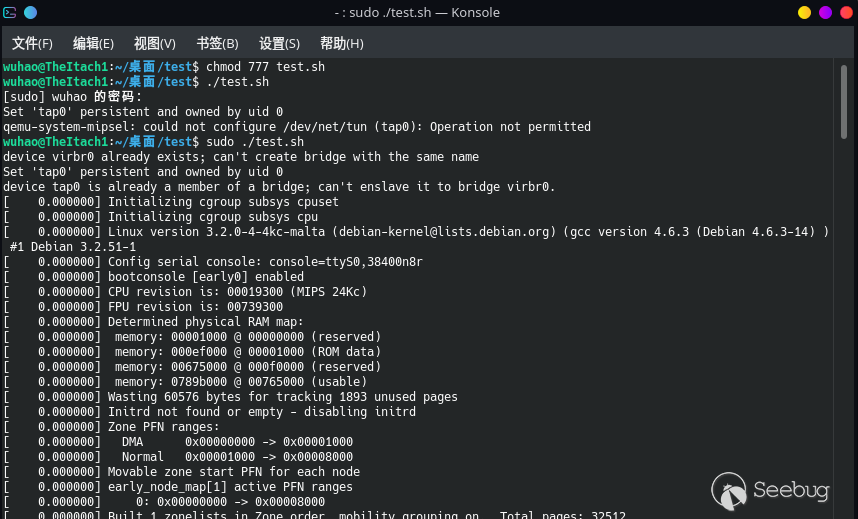Open the 书签(B) bookmarks menu
The height and width of the screenshot is (519, 858).
[x=217, y=44]
